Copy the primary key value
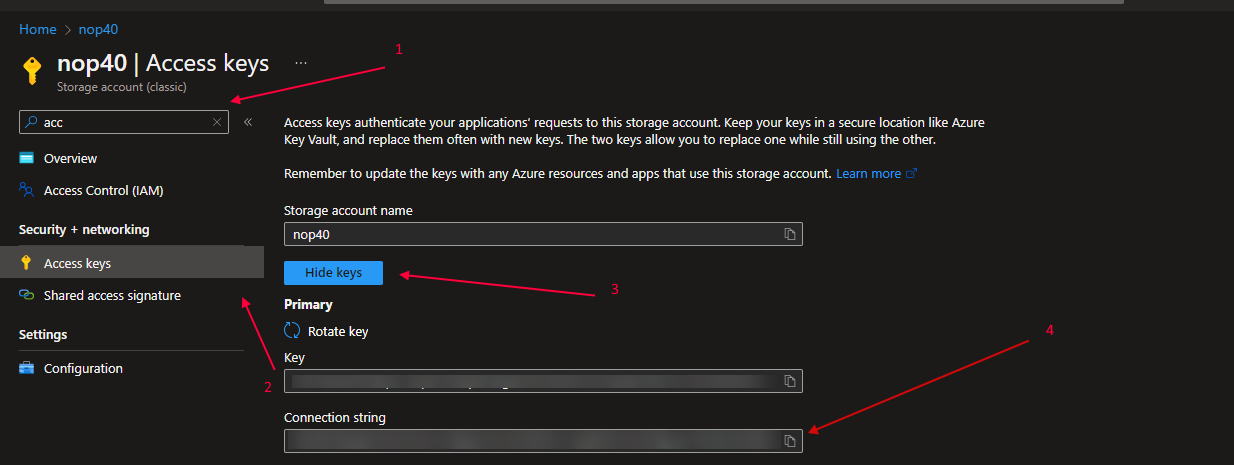 (x=790, y=381)
